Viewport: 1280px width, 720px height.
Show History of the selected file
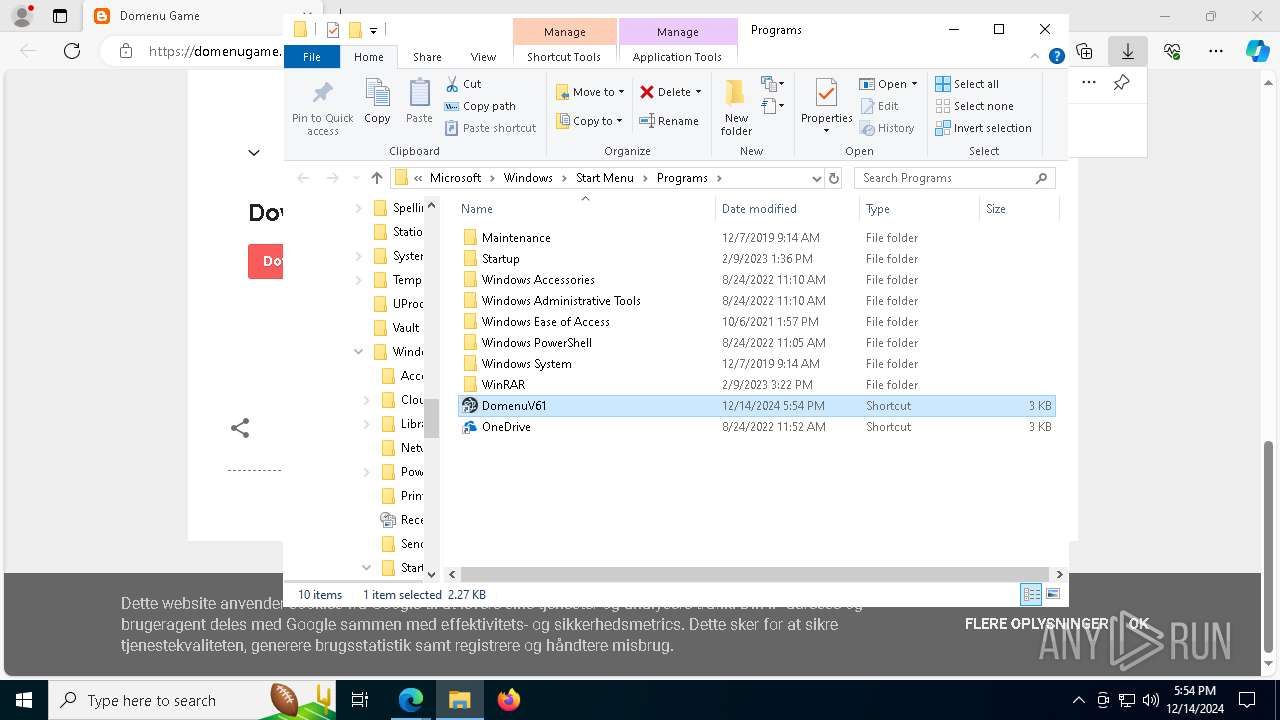click(x=887, y=128)
